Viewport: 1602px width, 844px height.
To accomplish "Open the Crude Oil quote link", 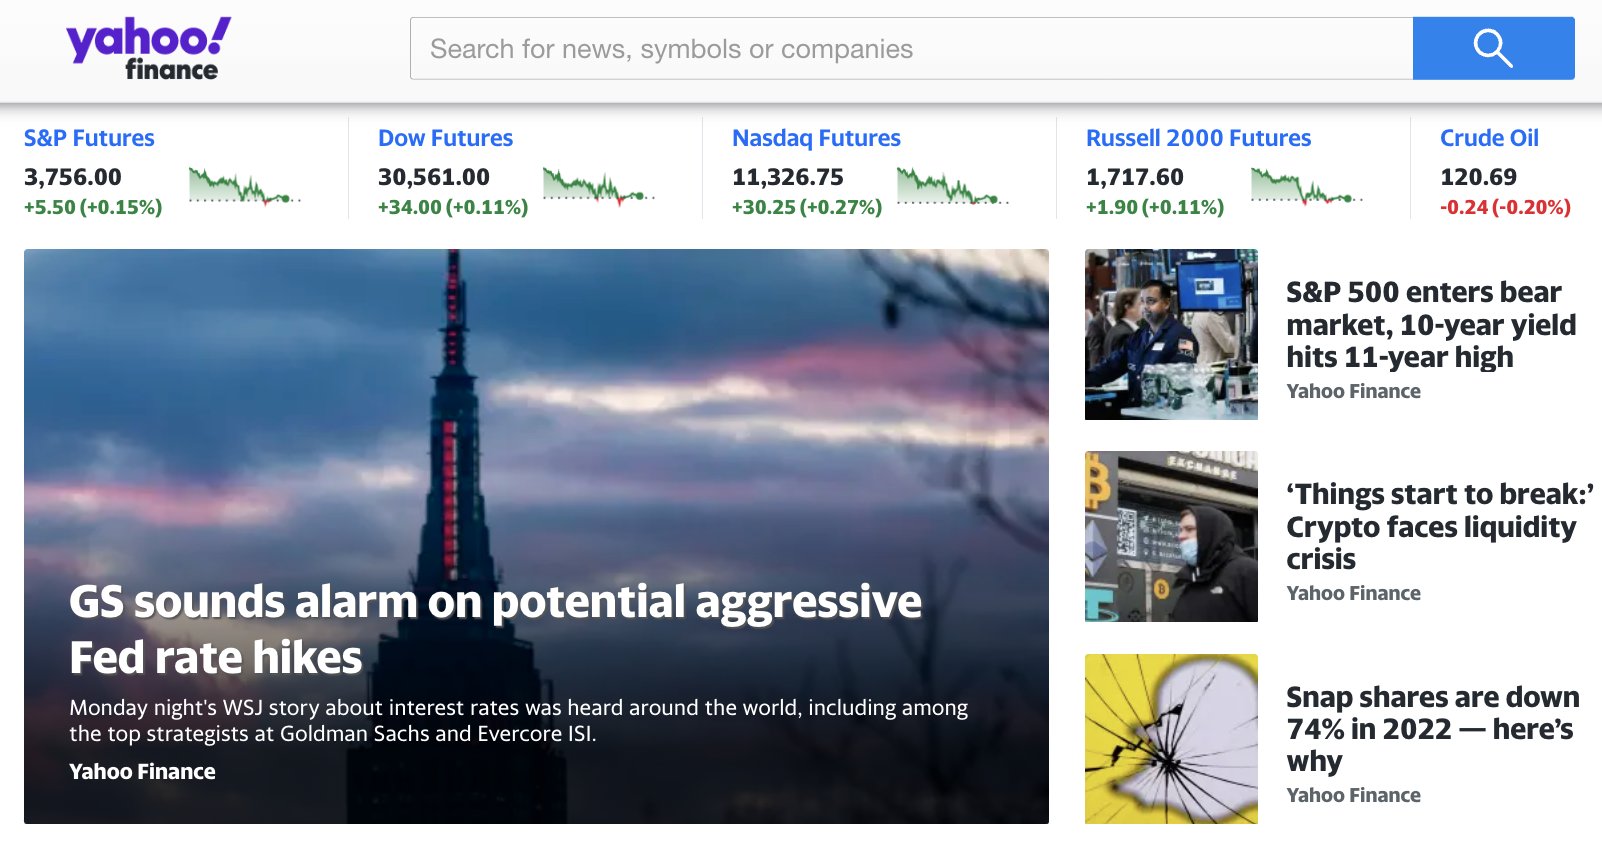I will click(x=1489, y=138).
